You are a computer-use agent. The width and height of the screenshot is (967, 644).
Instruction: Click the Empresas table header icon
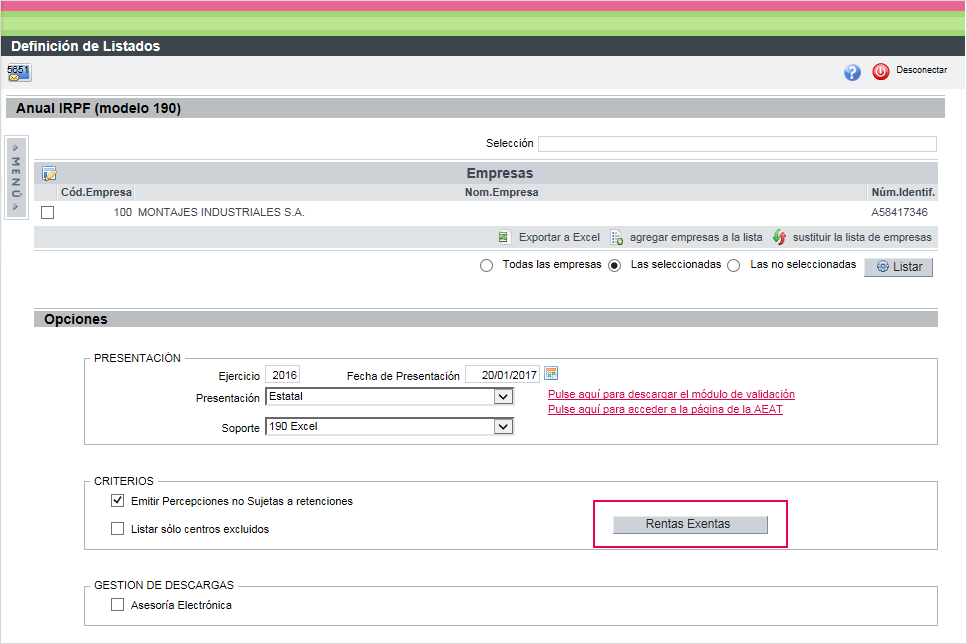tap(49, 173)
